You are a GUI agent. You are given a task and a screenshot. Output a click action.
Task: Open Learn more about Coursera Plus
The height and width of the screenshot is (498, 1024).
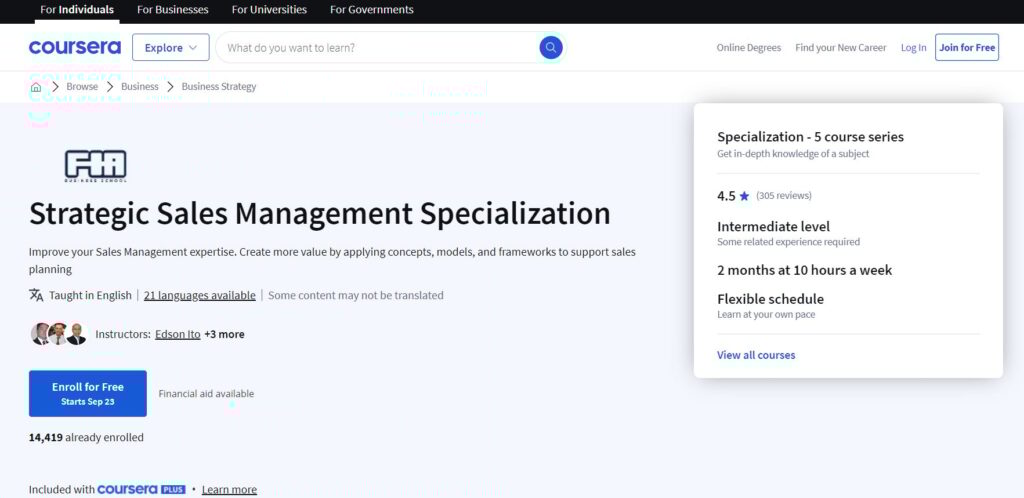point(229,490)
